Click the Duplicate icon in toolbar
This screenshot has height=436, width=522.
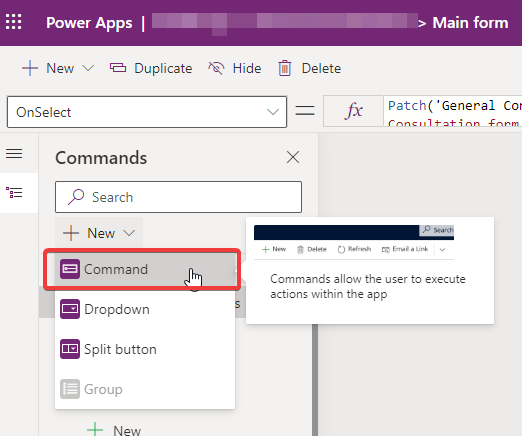(x=118, y=68)
